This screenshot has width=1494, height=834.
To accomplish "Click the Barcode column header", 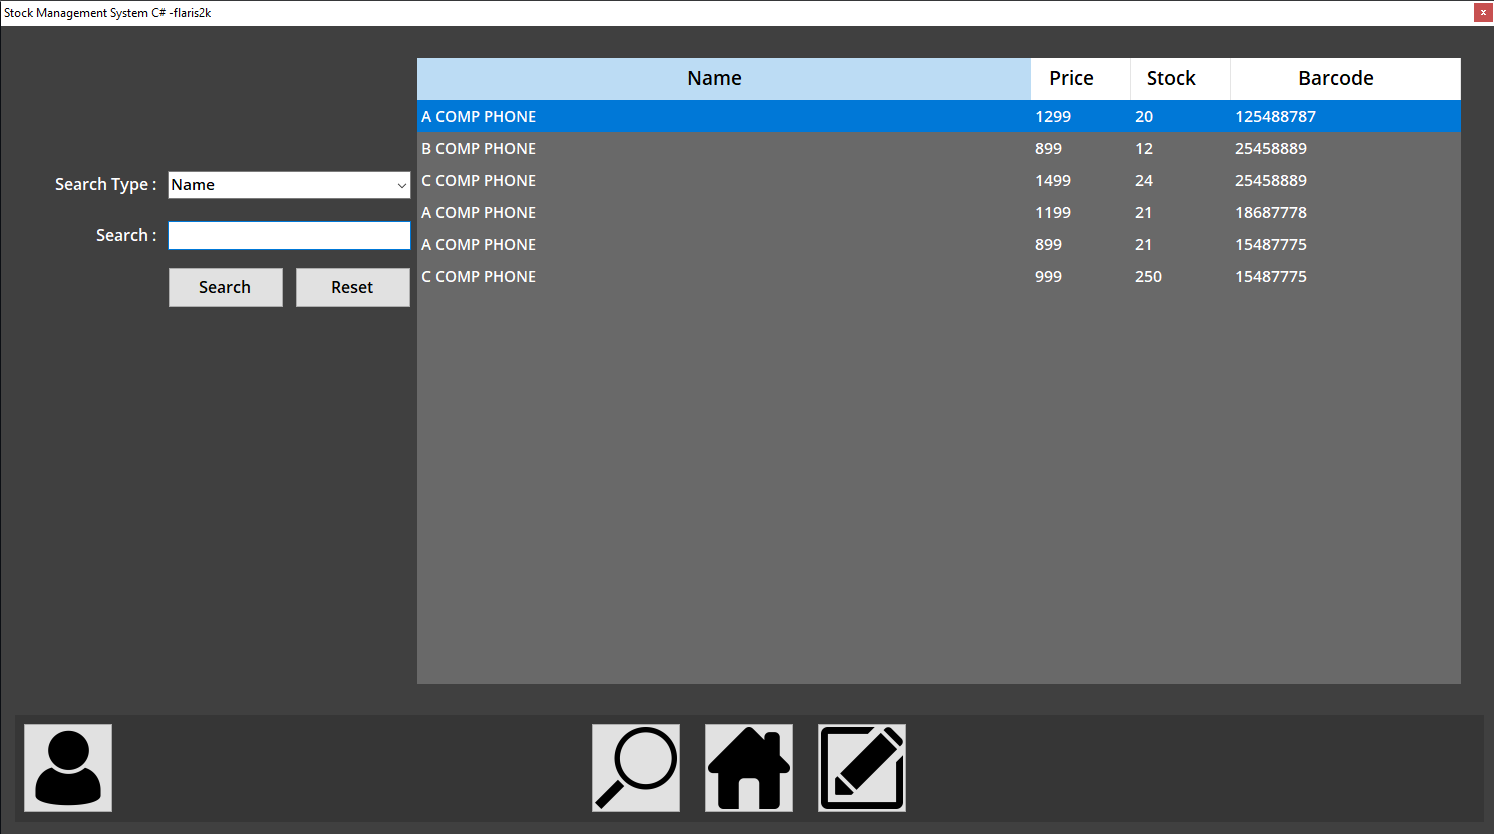I will [x=1336, y=78].
